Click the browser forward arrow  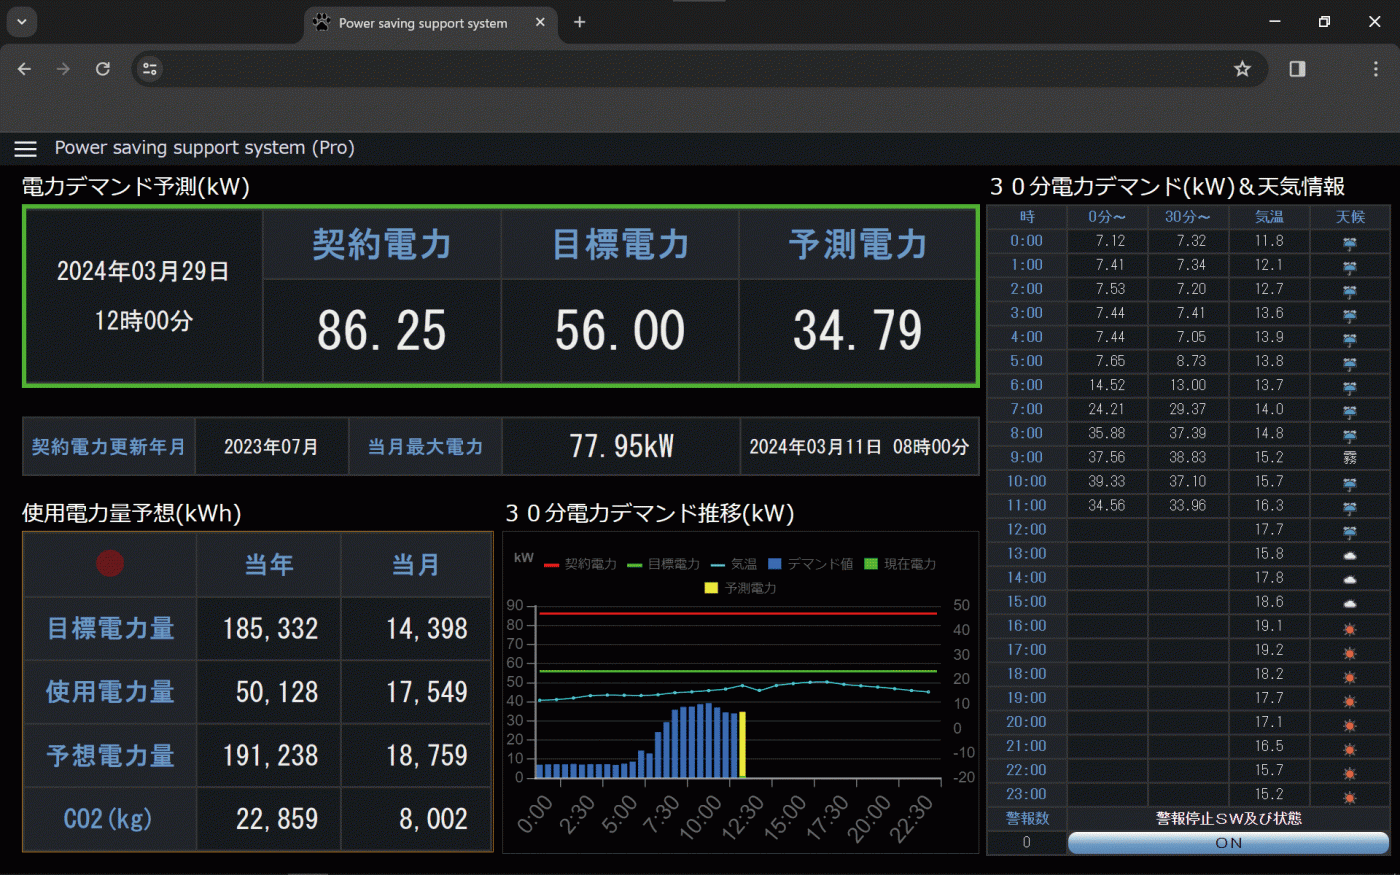[63, 69]
